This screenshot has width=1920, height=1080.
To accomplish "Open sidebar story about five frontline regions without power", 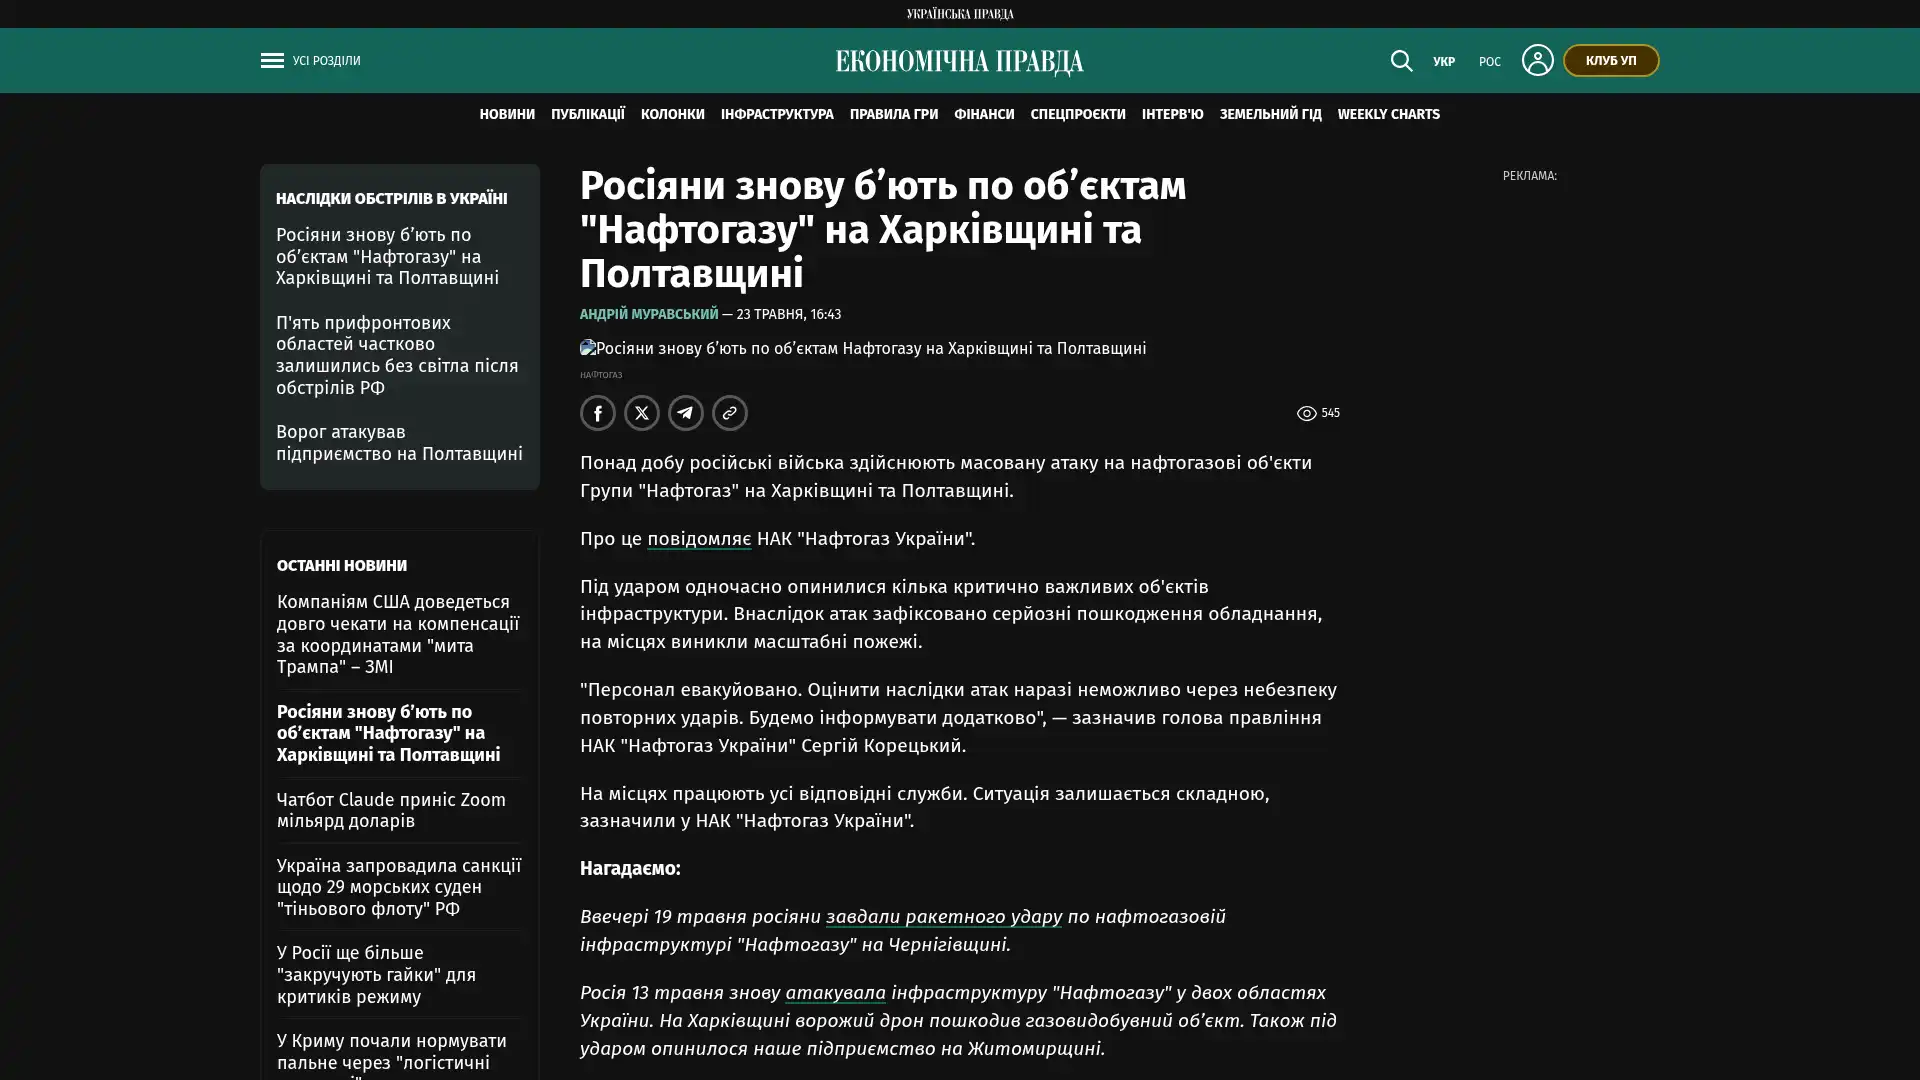I will click(398, 355).
